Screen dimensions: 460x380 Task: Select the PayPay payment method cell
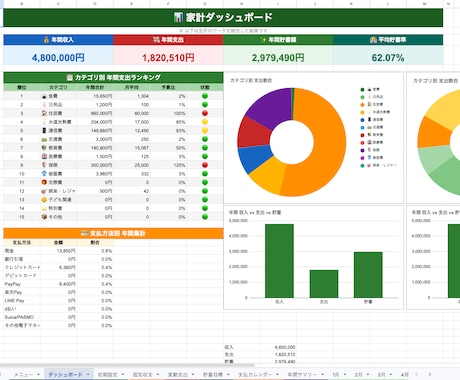click(22, 284)
